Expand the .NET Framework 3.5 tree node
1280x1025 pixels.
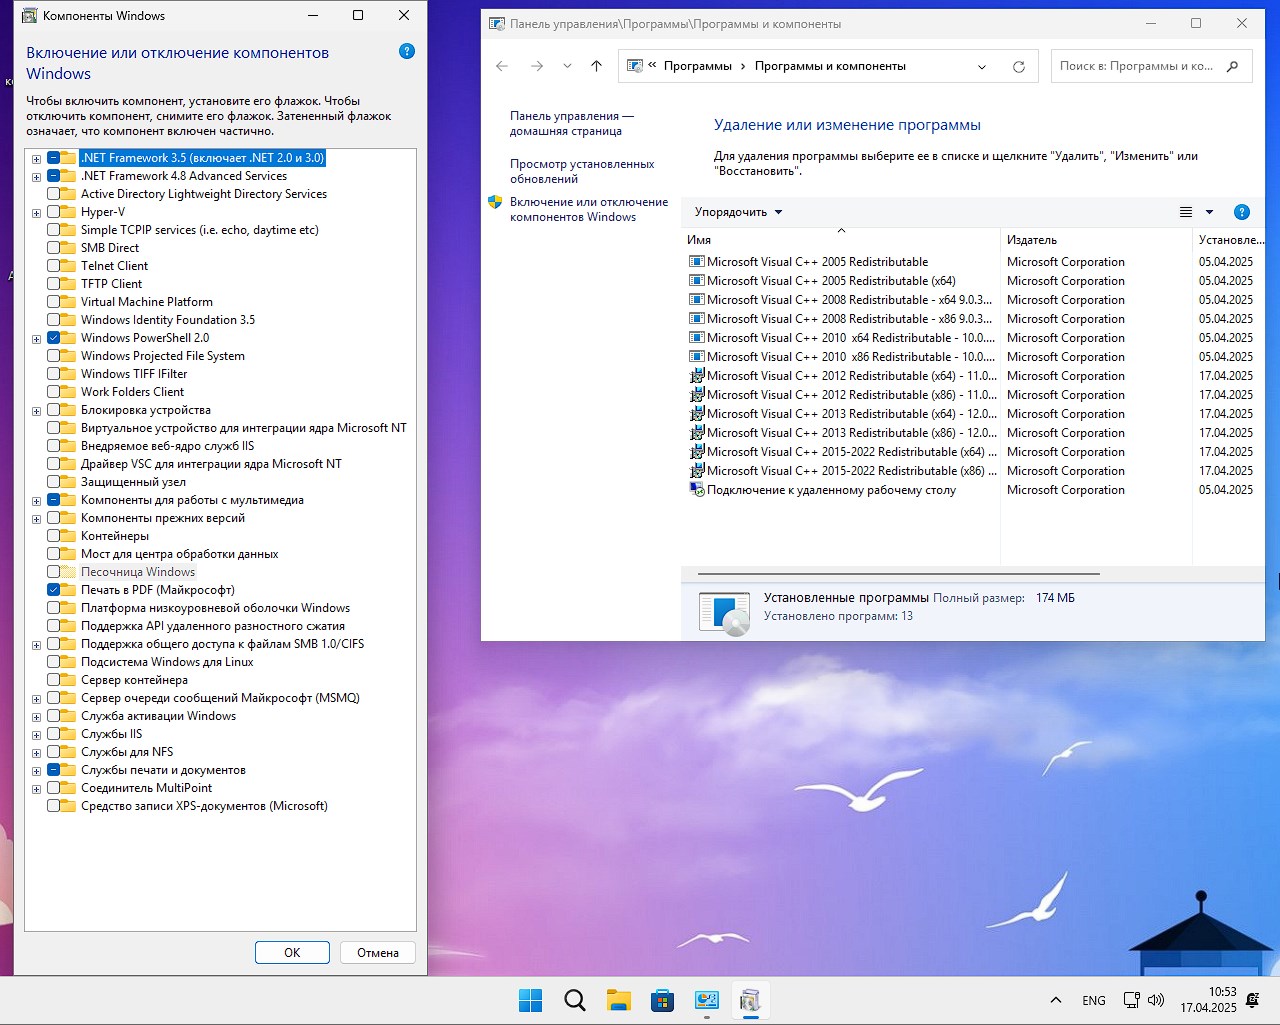click(36, 159)
